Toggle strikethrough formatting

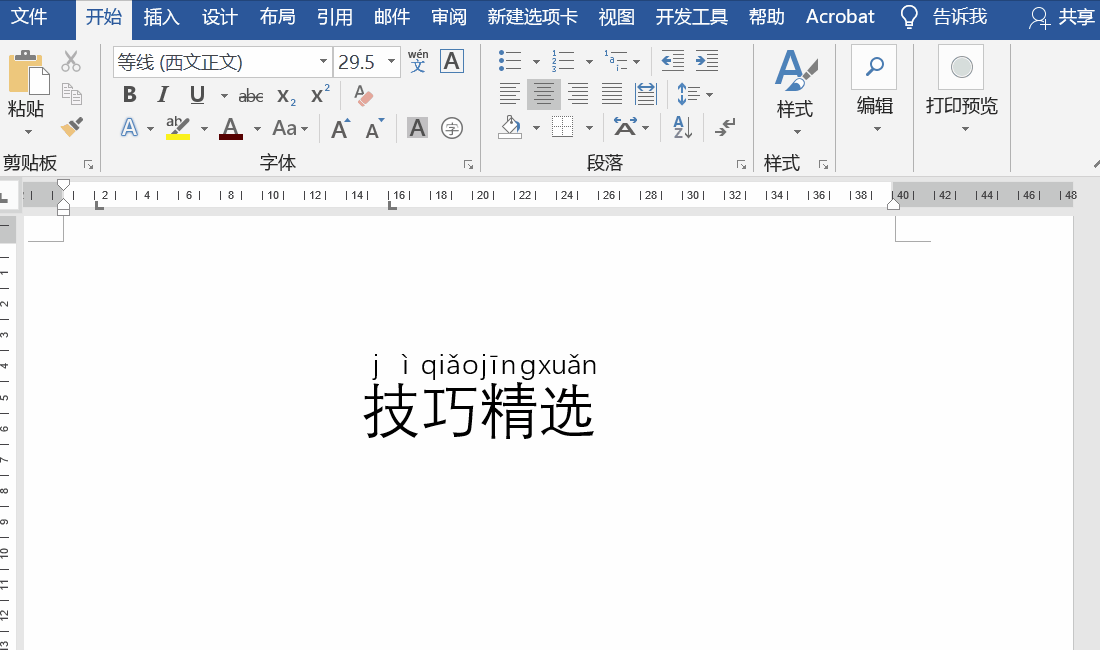pyautogui.click(x=250, y=95)
